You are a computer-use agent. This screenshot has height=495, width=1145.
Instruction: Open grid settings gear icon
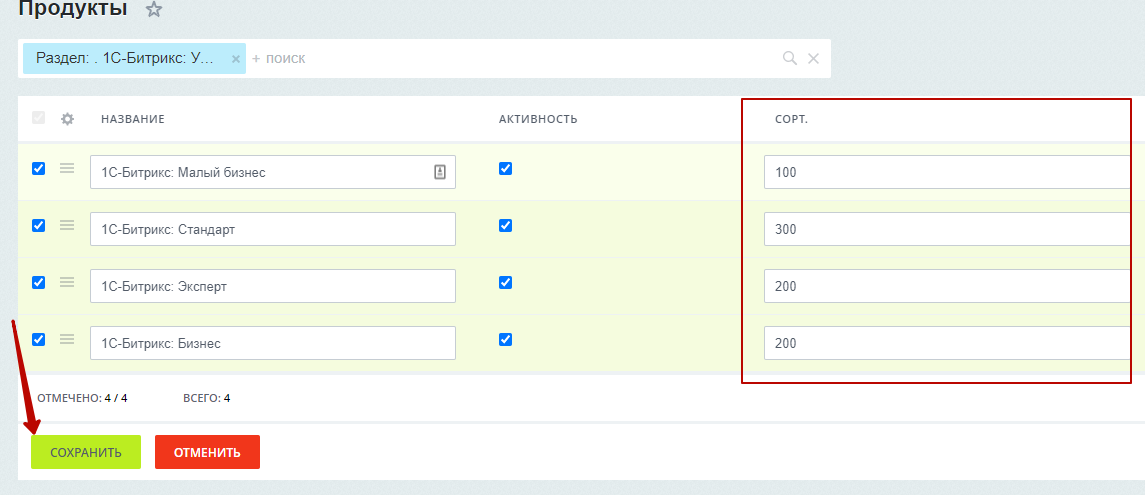67,118
